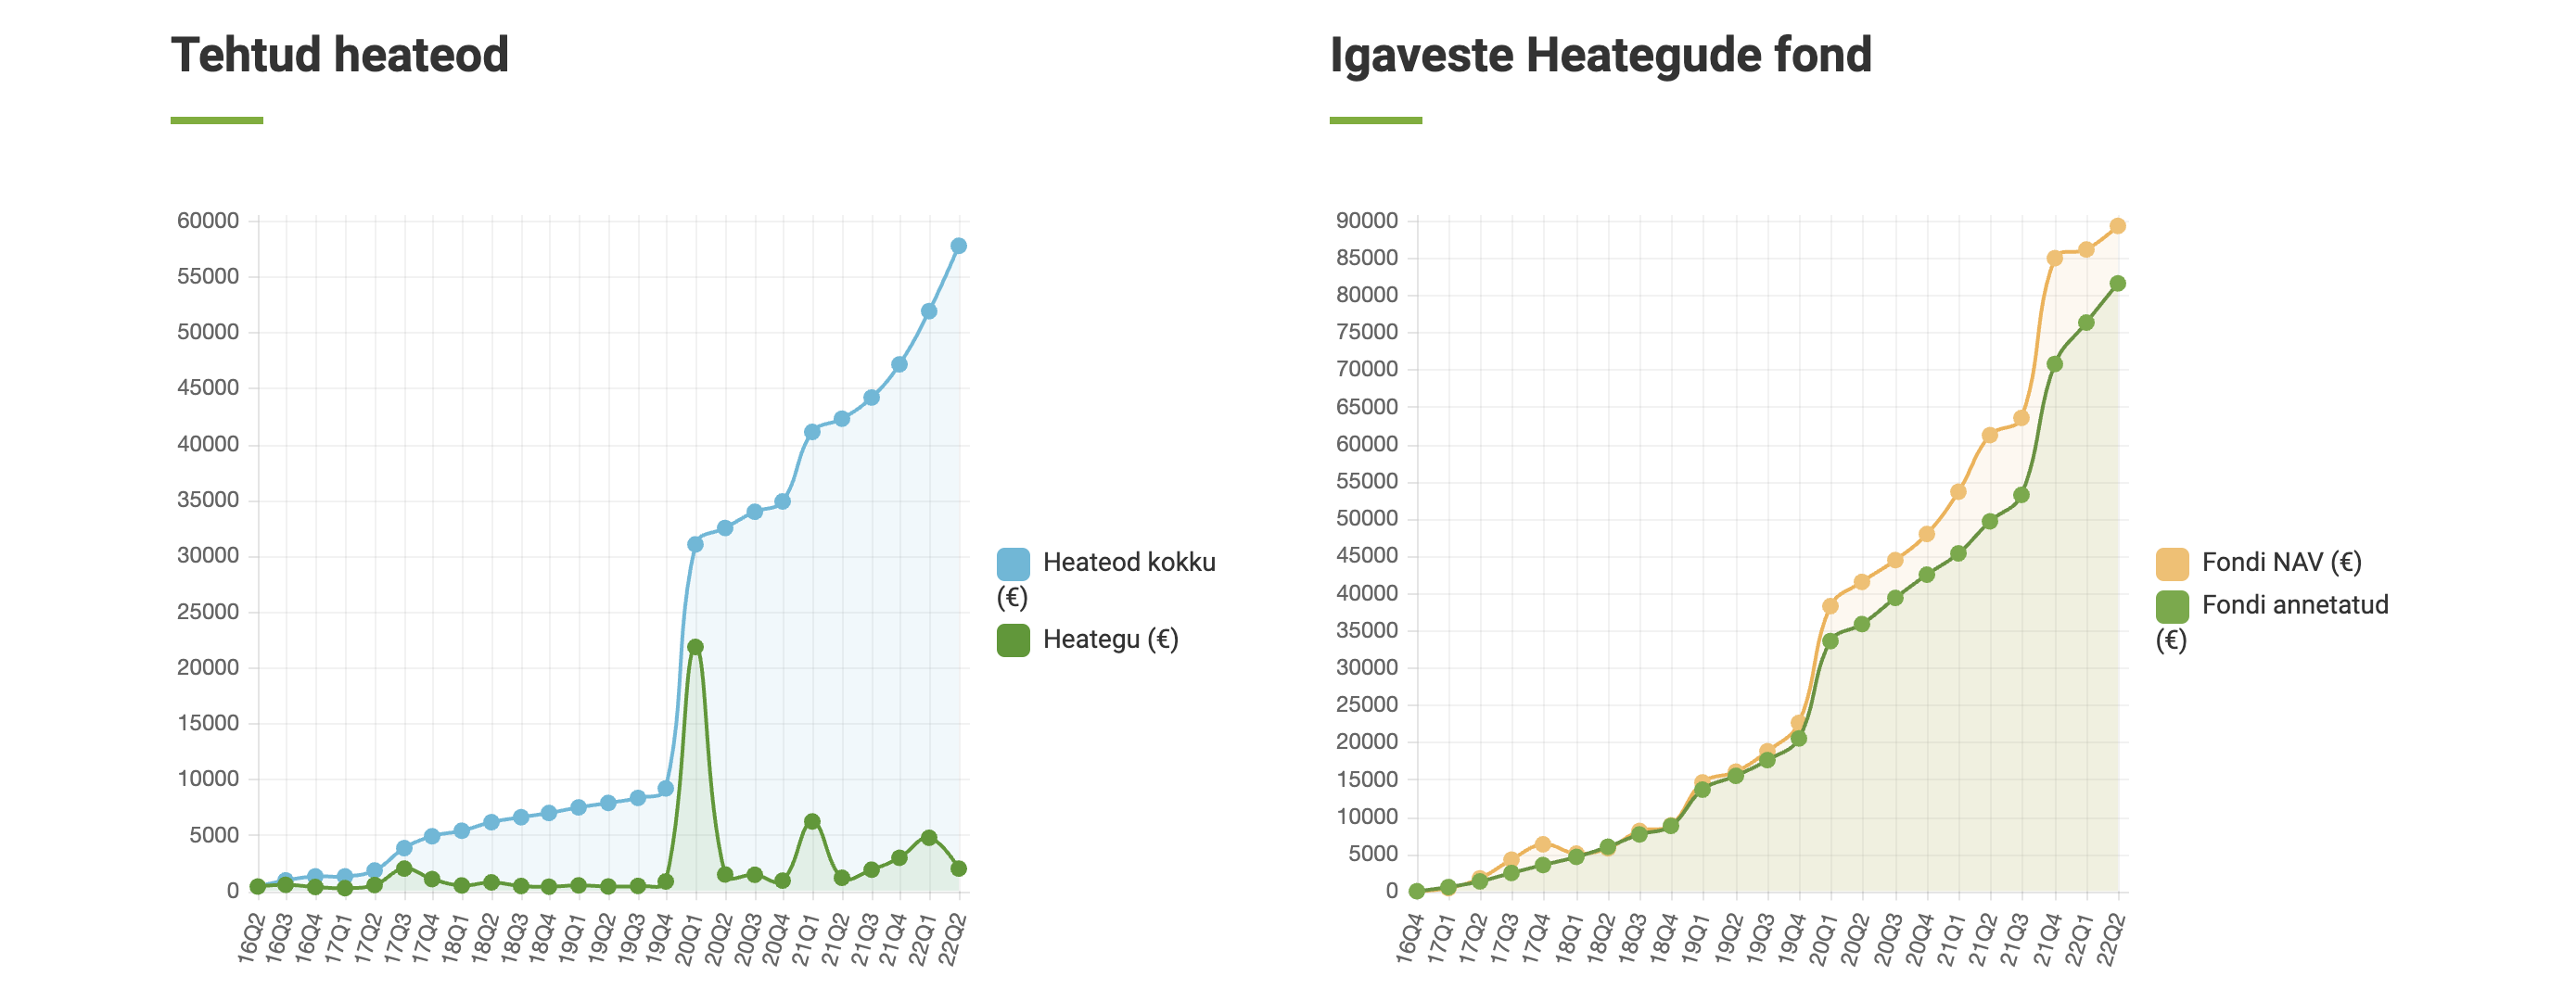Toggle the Heategu legend swatch
This screenshot has width=2576, height=1001.
1013,640
